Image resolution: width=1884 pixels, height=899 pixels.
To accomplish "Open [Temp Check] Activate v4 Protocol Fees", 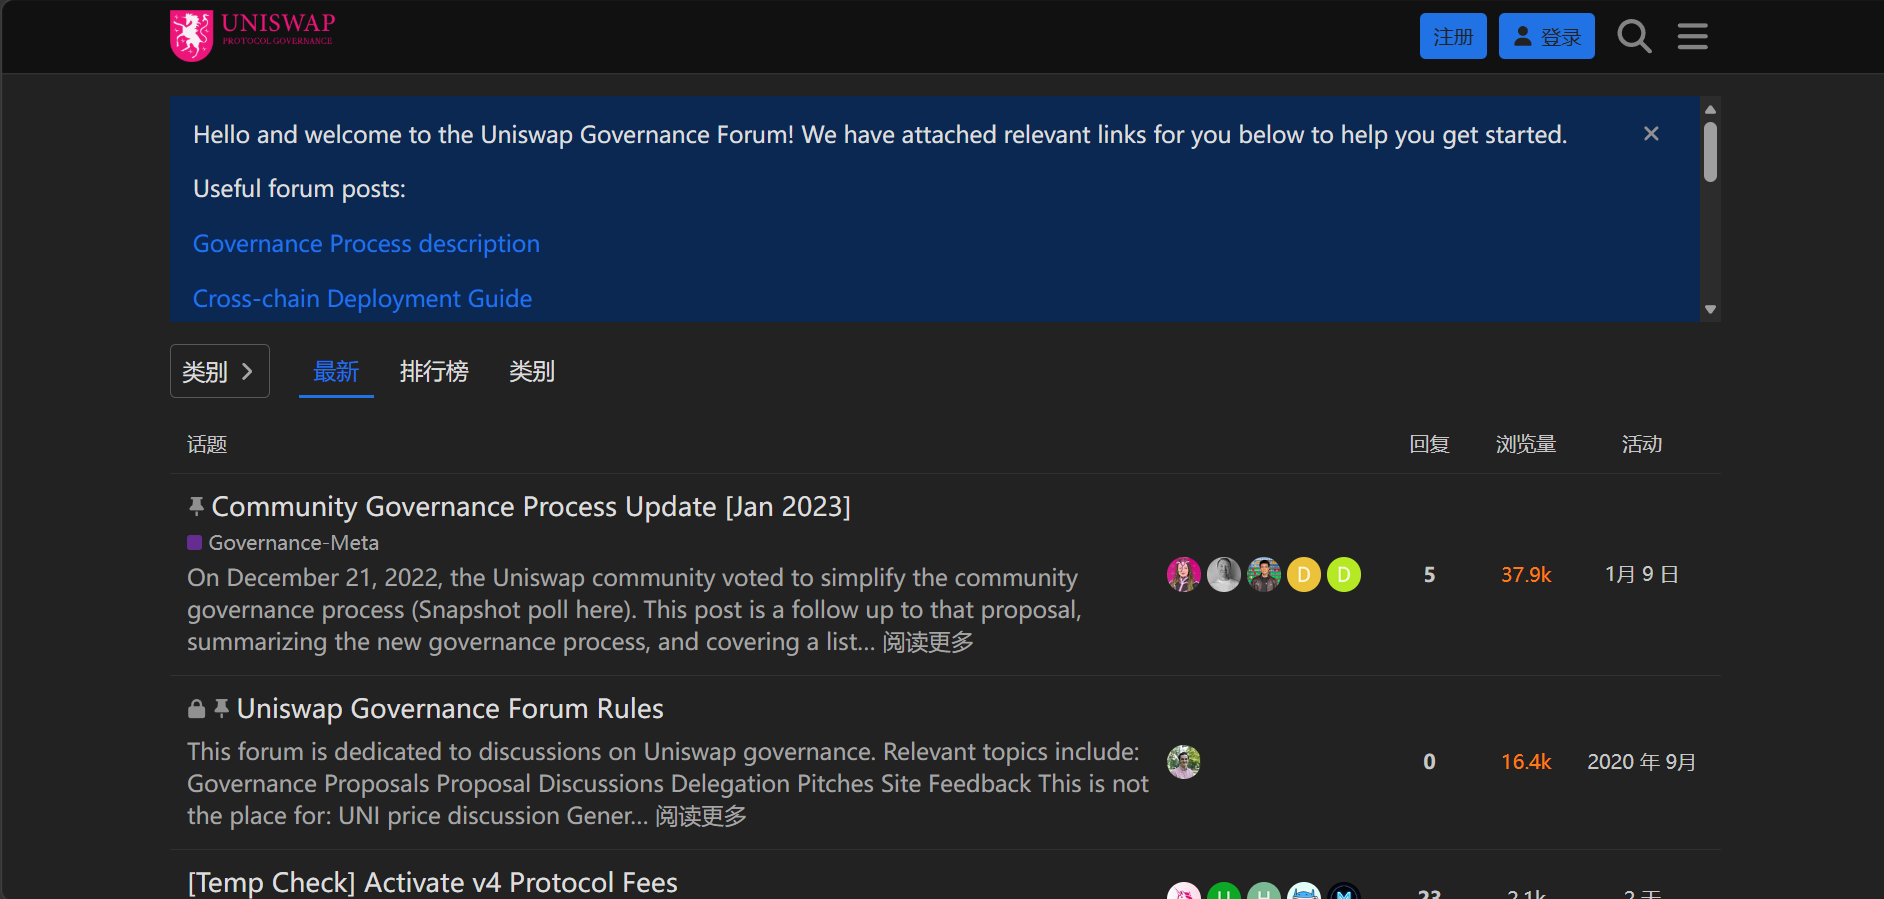I will (433, 883).
